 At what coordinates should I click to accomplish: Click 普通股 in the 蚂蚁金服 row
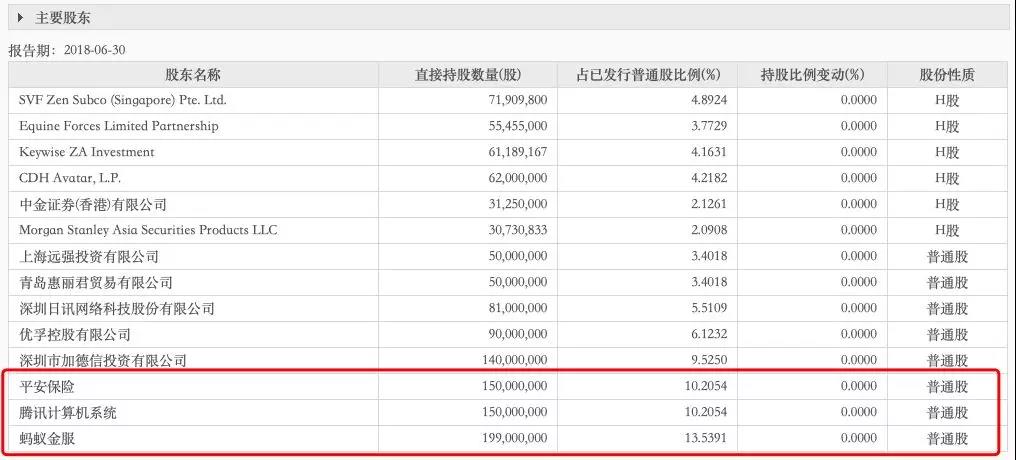coord(947,439)
